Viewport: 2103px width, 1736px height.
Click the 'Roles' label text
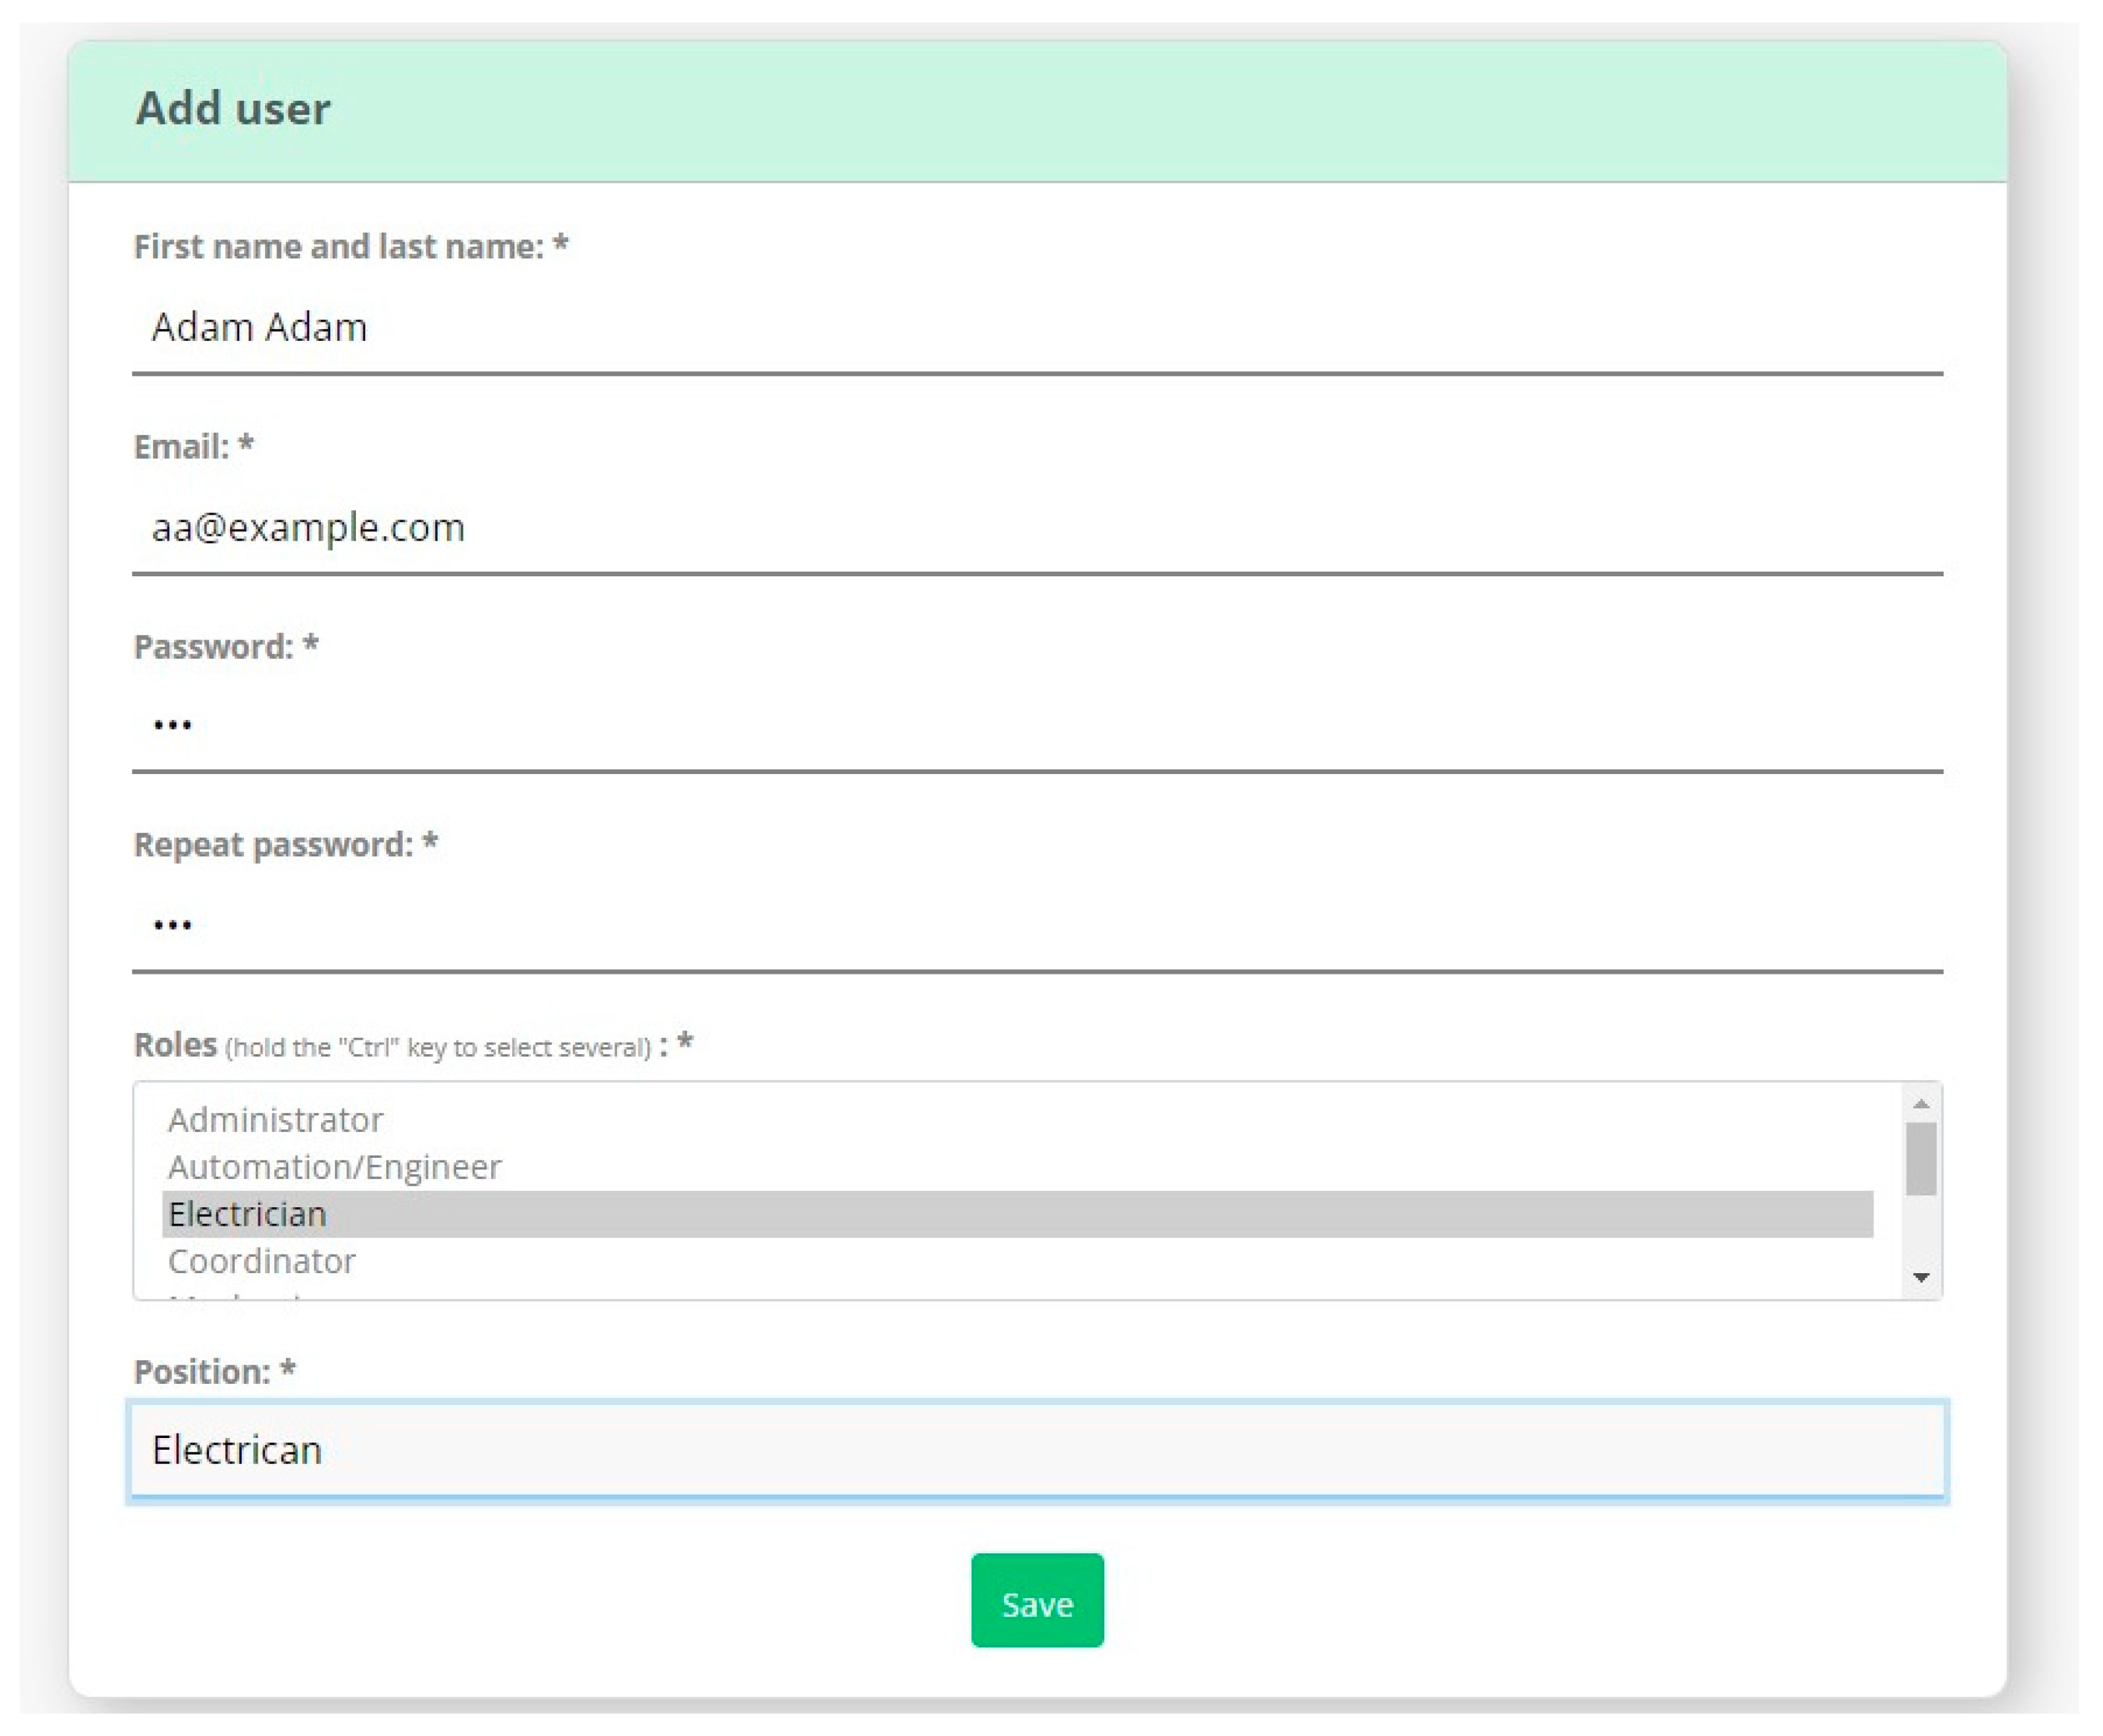(x=176, y=1045)
